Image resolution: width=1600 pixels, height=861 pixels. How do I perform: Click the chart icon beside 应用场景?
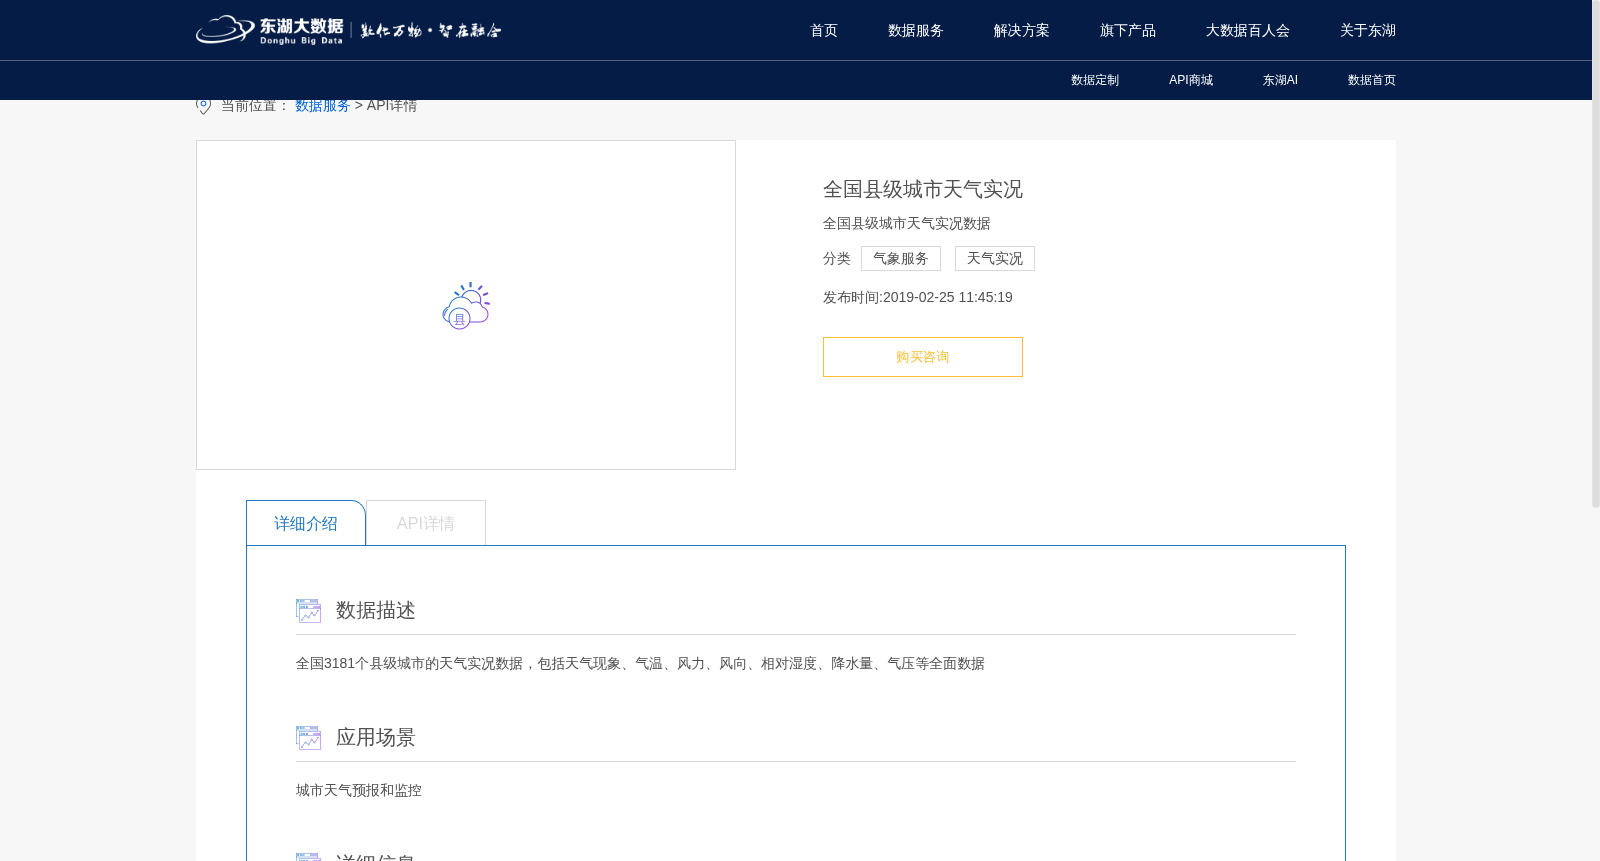(308, 738)
